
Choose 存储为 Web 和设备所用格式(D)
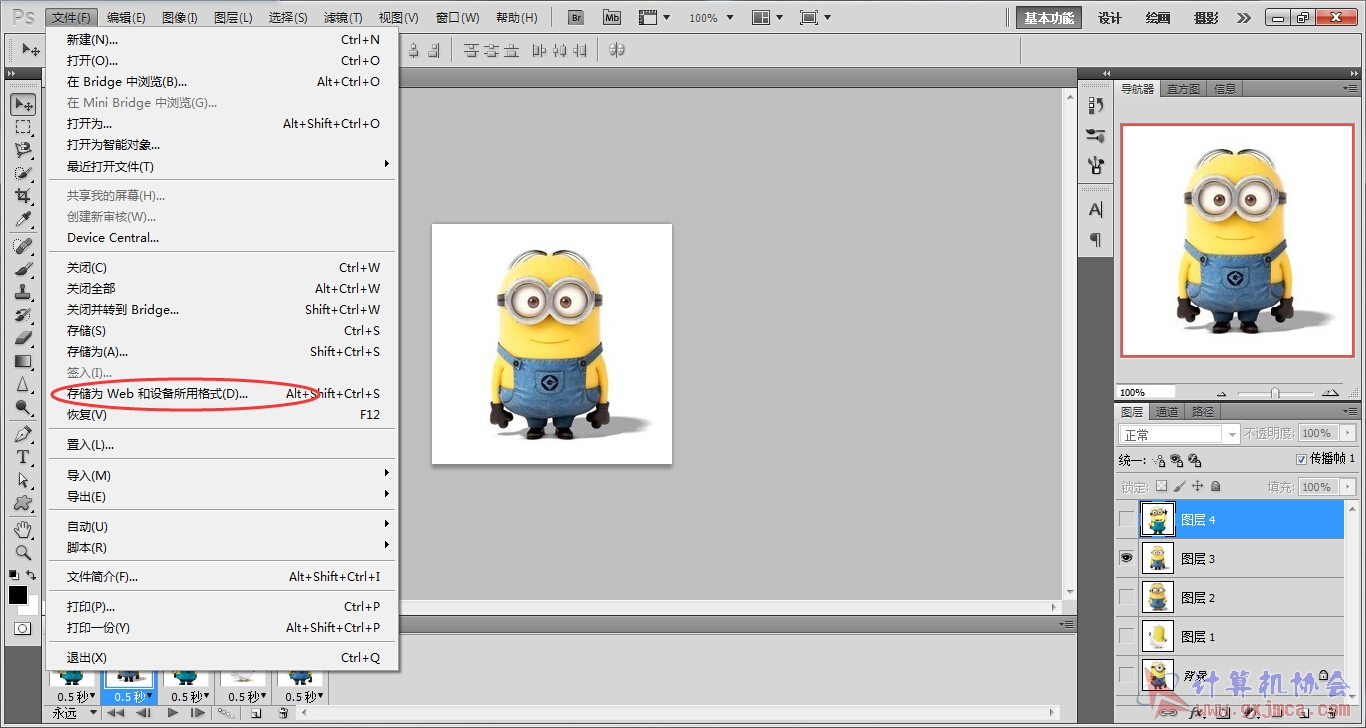point(223,393)
